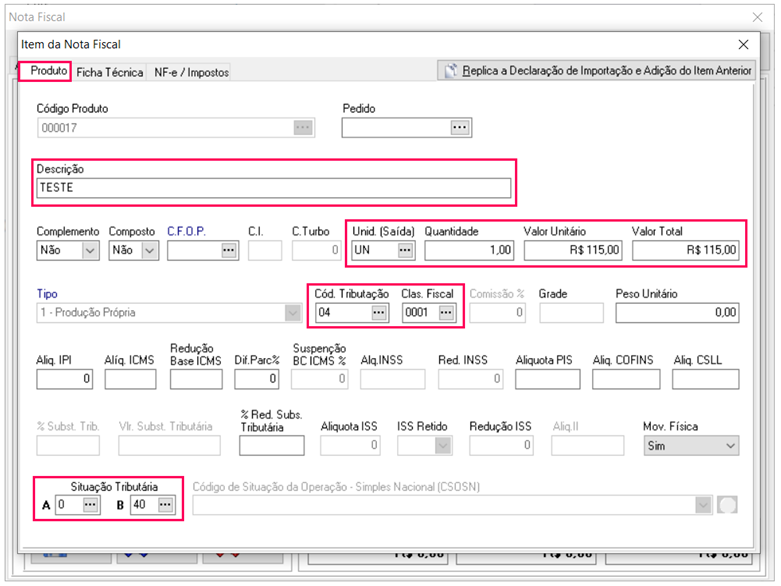Click Situação Tributária B ellipsis button
Viewport: 781px width, 586px height.
click(165, 505)
